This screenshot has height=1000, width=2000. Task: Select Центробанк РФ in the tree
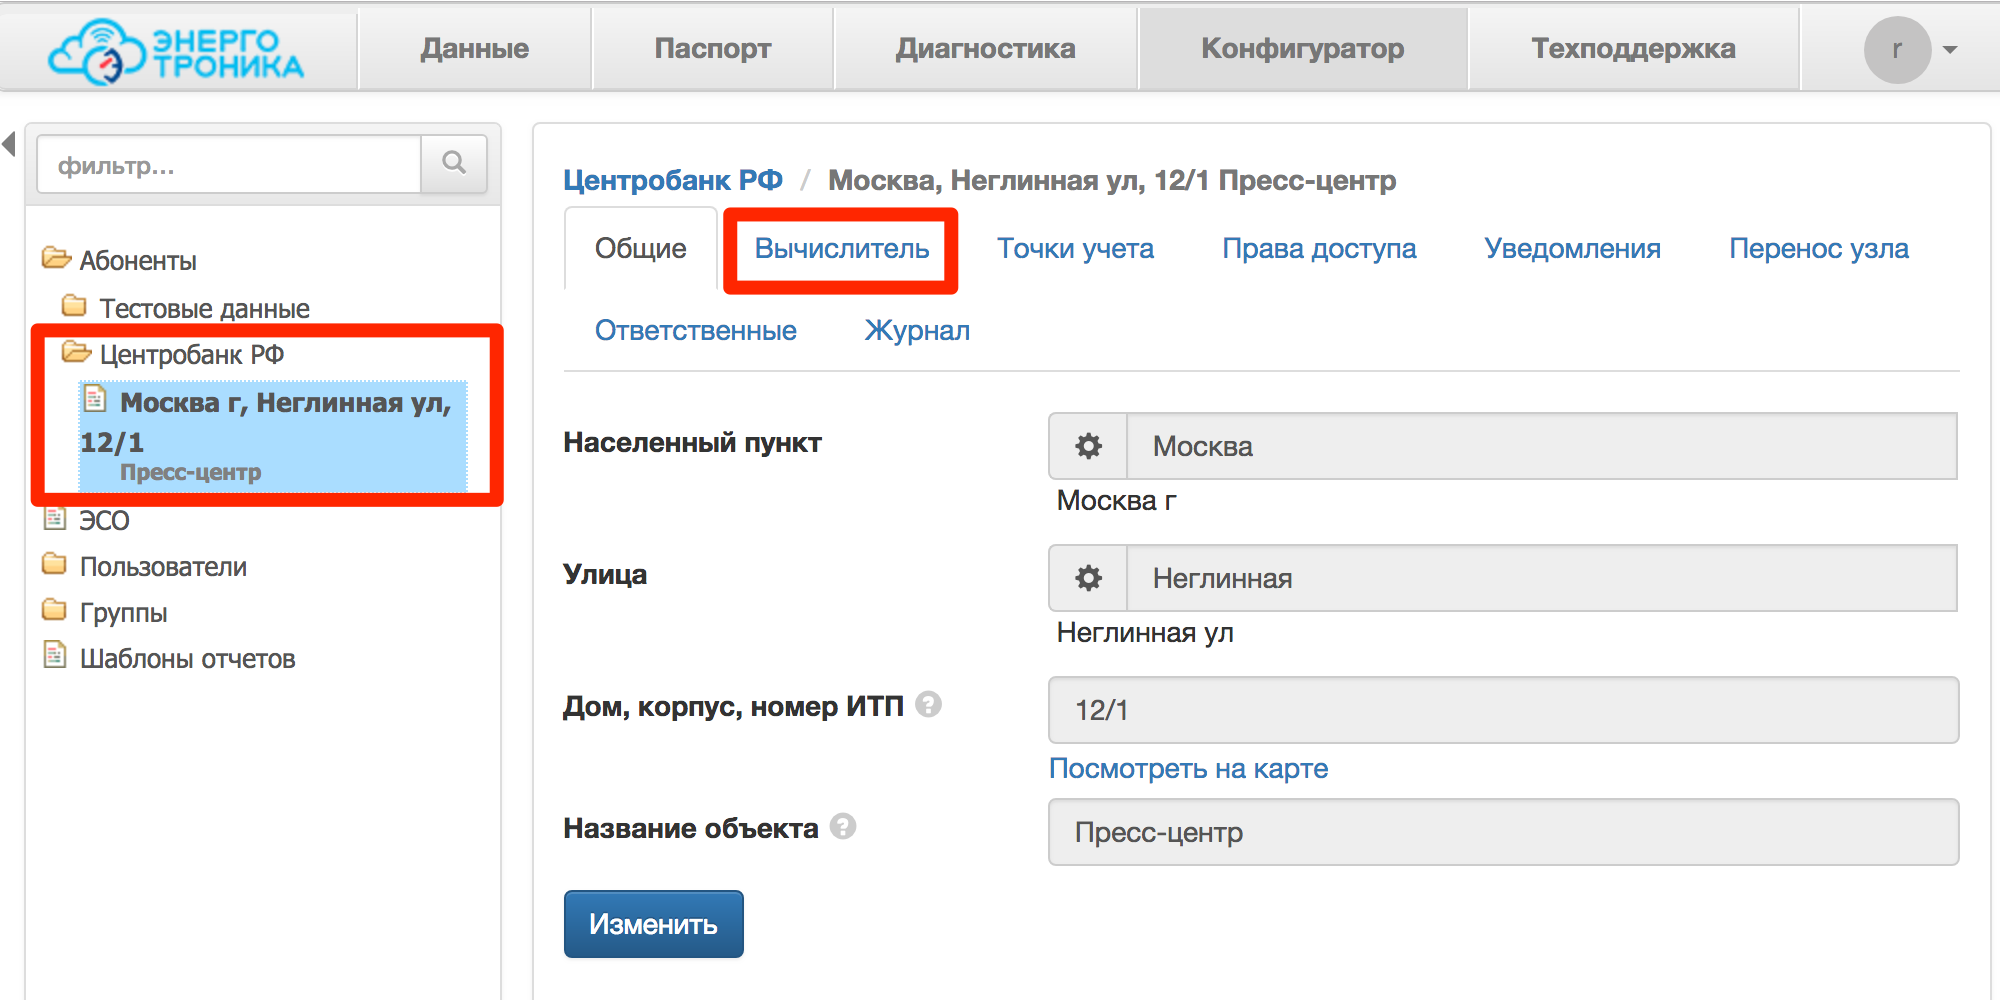pos(192,355)
